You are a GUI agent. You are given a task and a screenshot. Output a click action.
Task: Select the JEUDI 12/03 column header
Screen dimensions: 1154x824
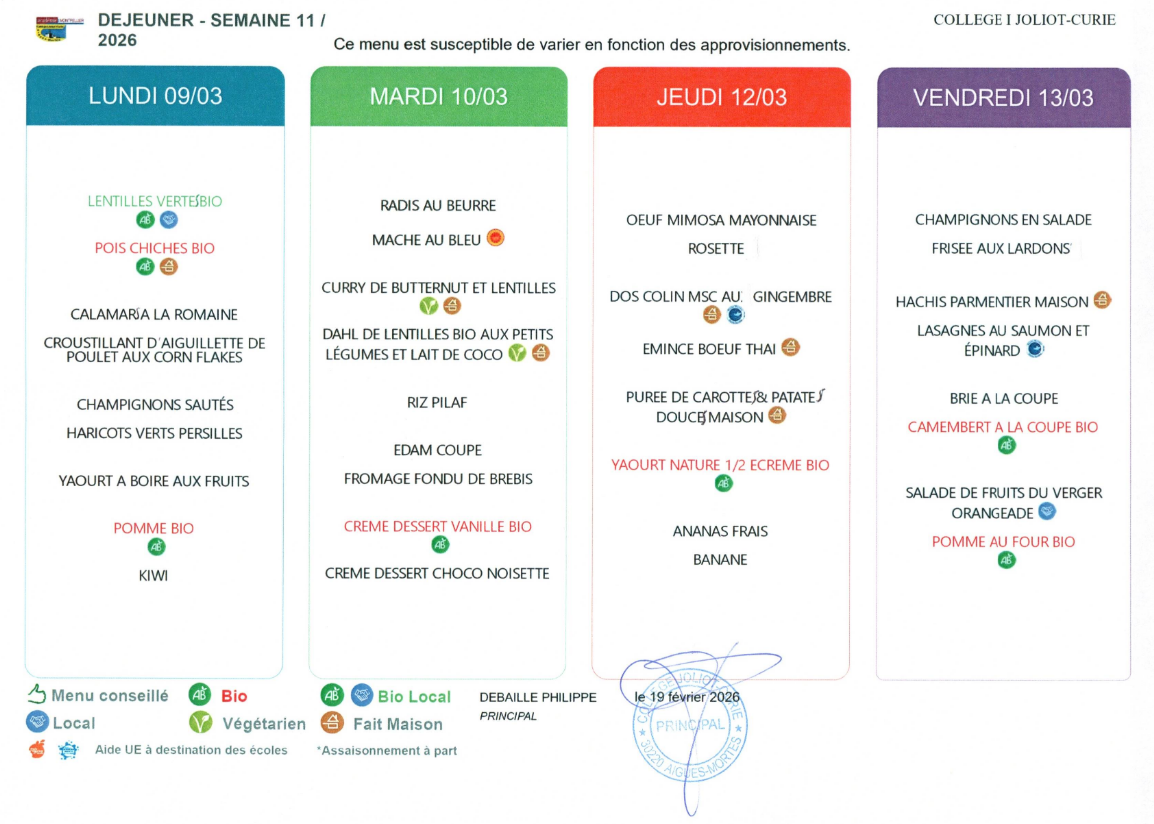pyautogui.click(x=721, y=97)
